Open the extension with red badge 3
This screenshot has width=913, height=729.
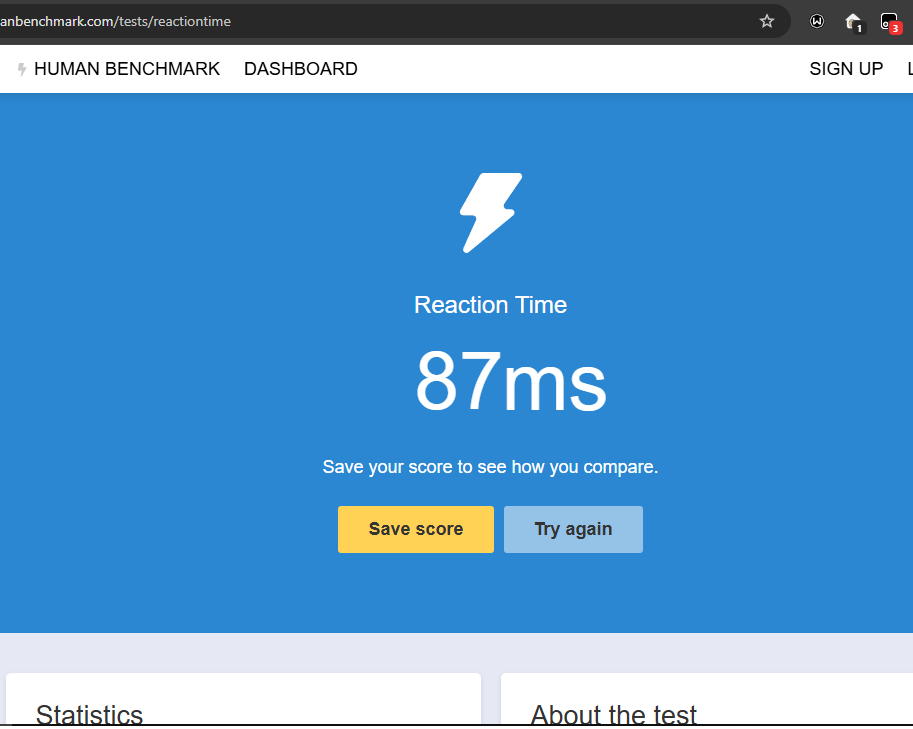(x=891, y=23)
